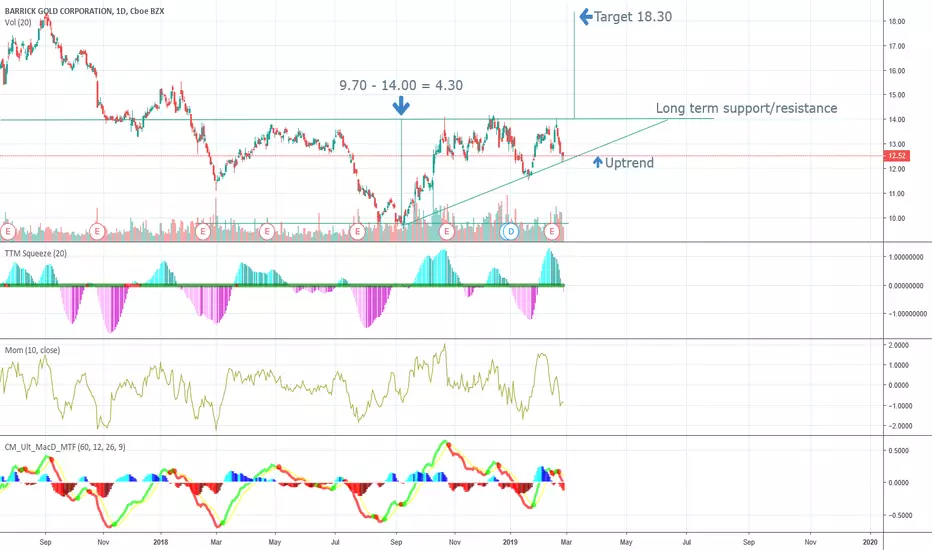Select the diagonal uptrend line
932x550 pixels.
(x=535, y=172)
